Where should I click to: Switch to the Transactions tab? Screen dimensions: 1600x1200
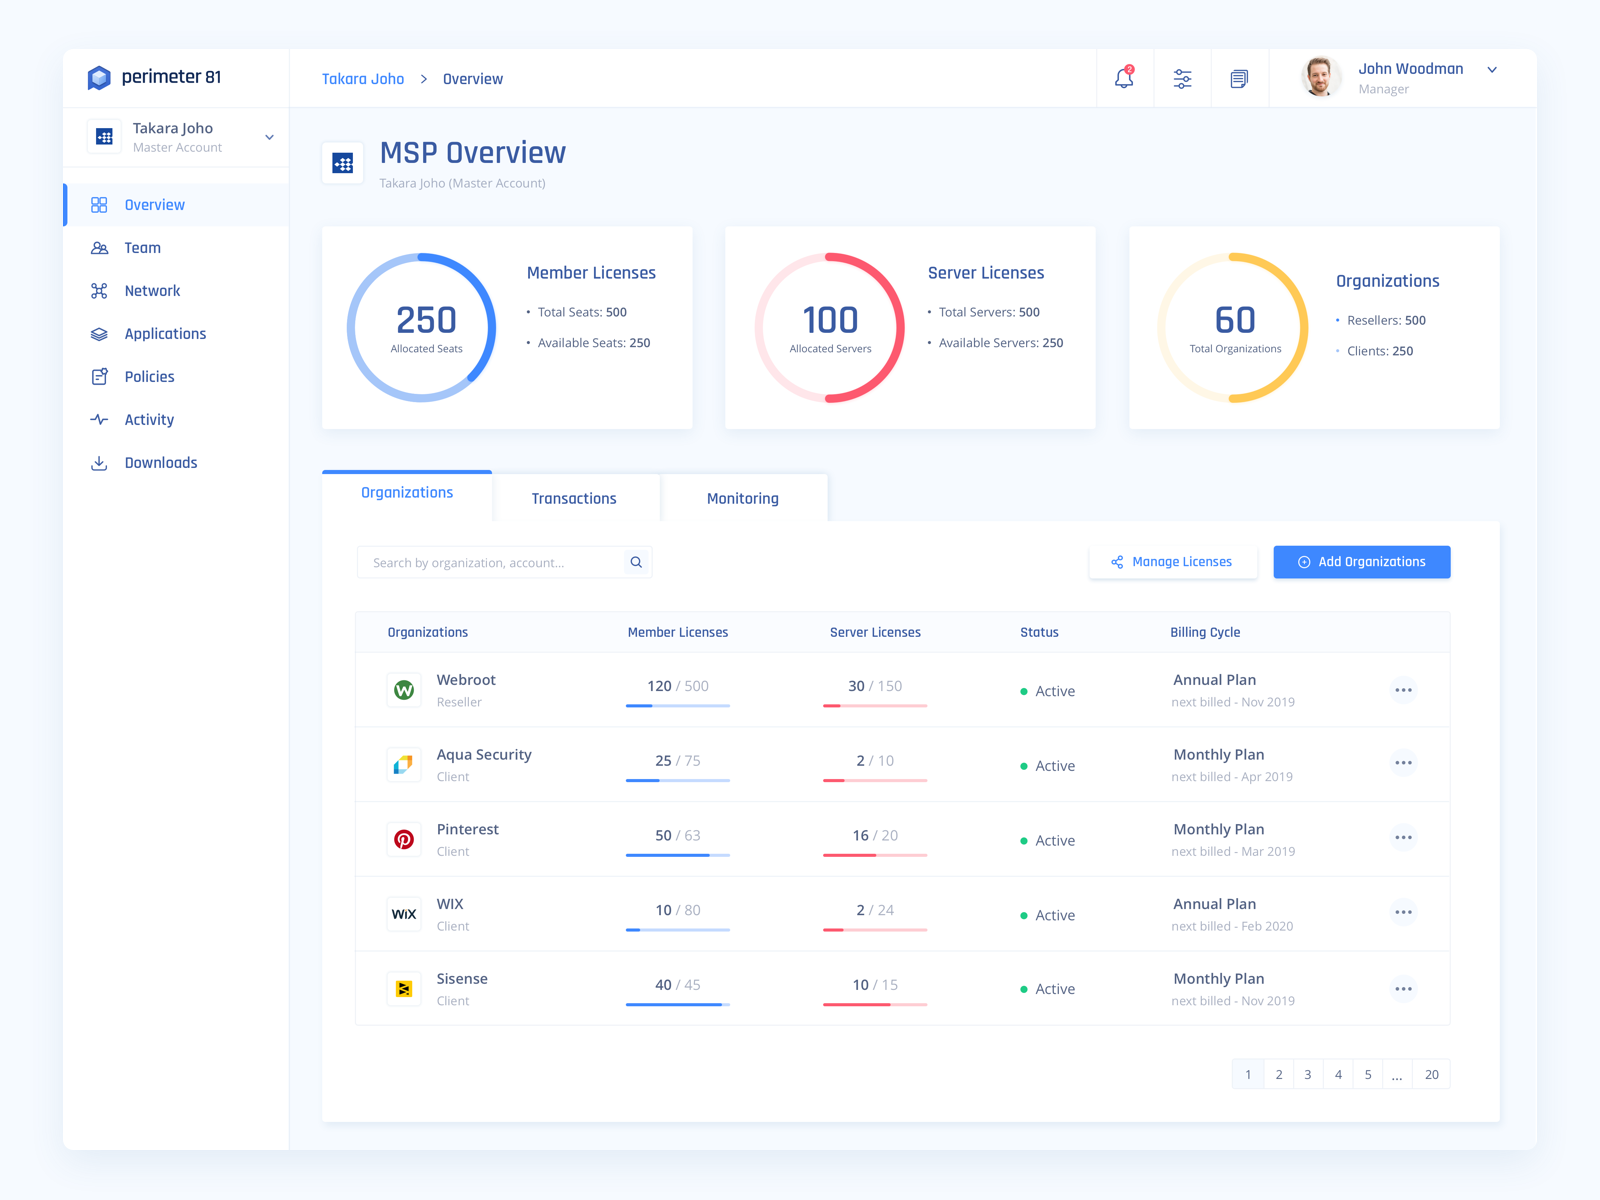(575, 497)
